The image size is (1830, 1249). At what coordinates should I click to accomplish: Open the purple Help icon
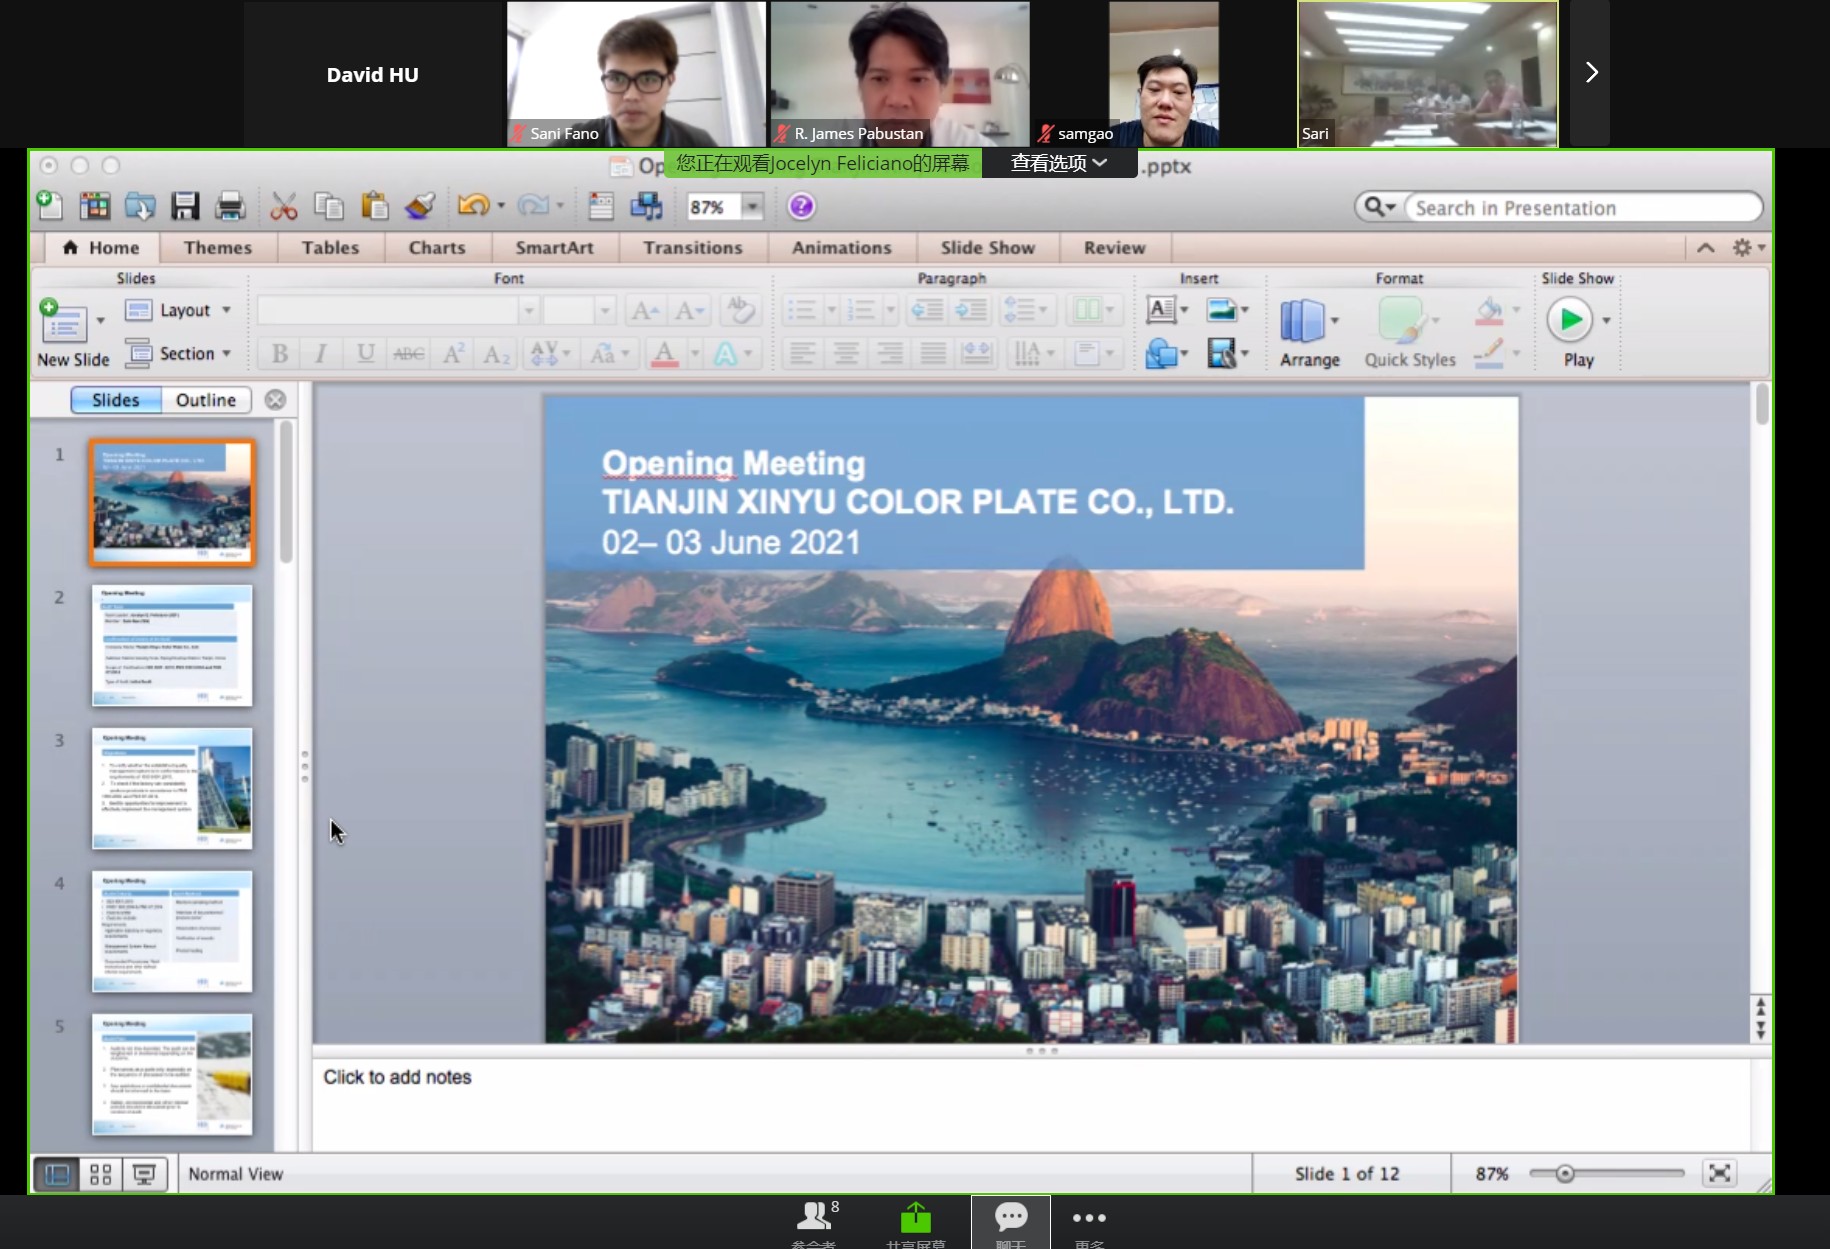(801, 206)
